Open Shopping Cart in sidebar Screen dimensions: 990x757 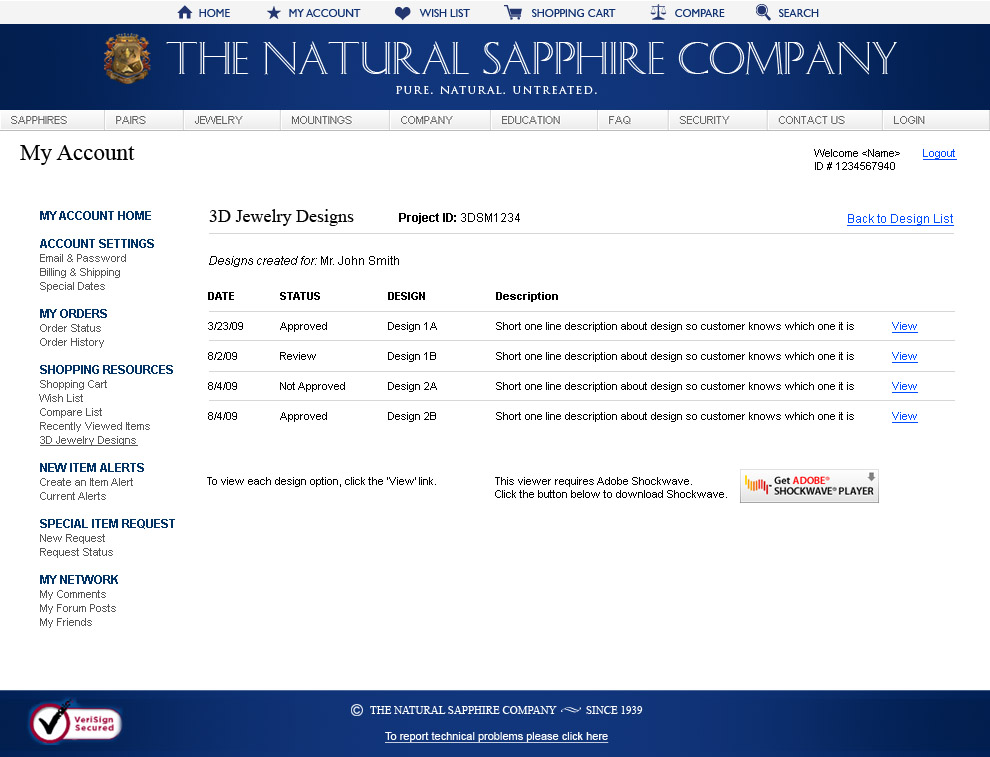[x=73, y=384]
